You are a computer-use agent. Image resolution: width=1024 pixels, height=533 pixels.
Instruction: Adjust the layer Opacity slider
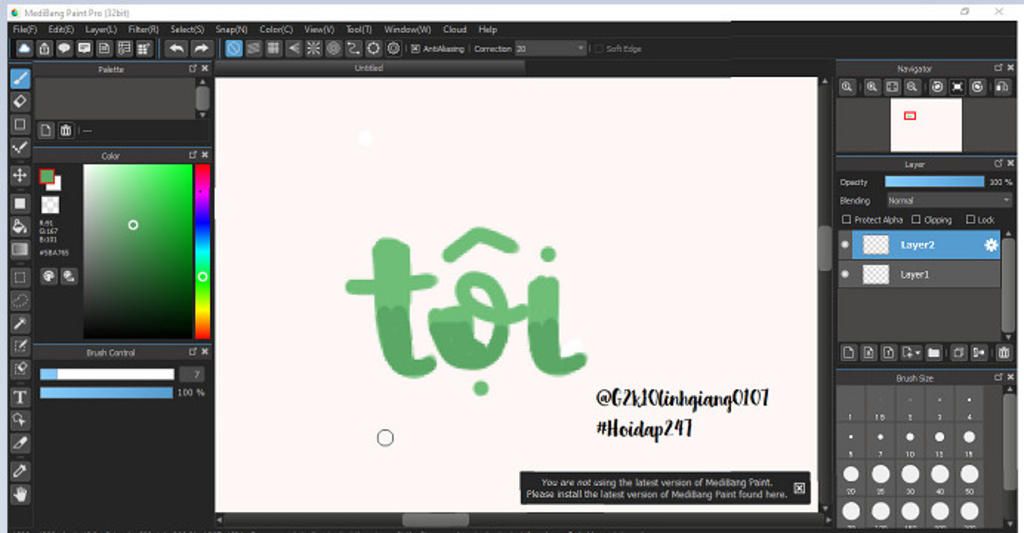coord(934,182)
